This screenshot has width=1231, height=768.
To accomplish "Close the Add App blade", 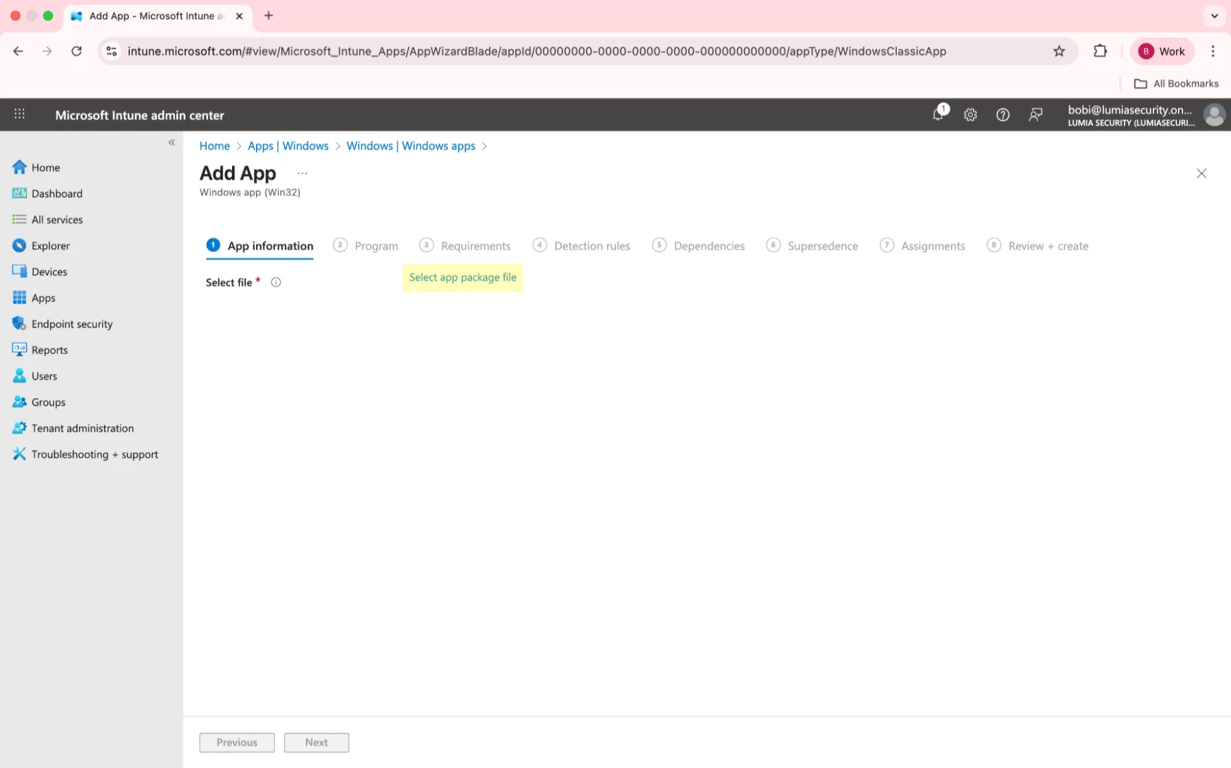I will point(1202,173).
